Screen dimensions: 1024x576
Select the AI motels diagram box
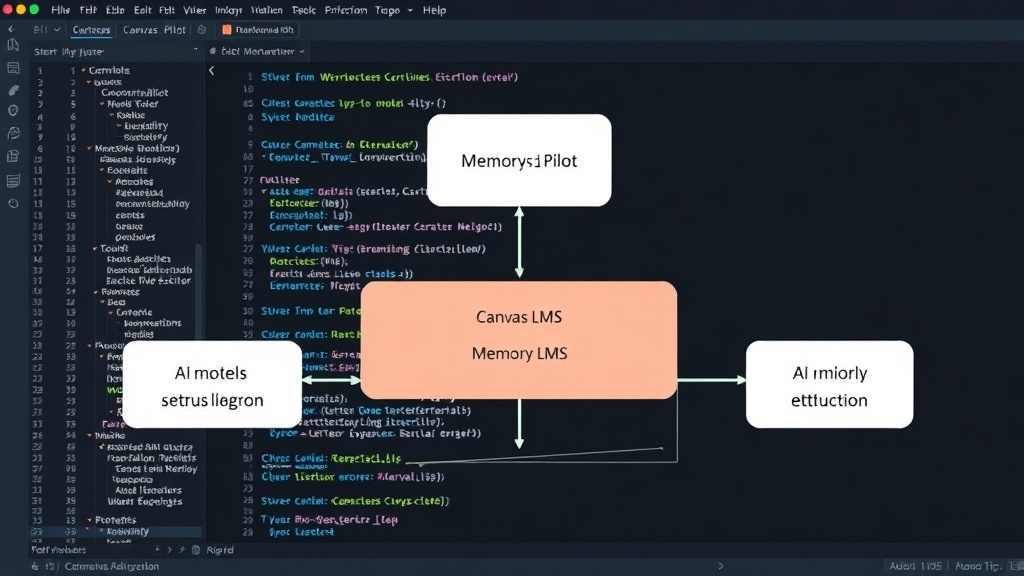[212, 384]
